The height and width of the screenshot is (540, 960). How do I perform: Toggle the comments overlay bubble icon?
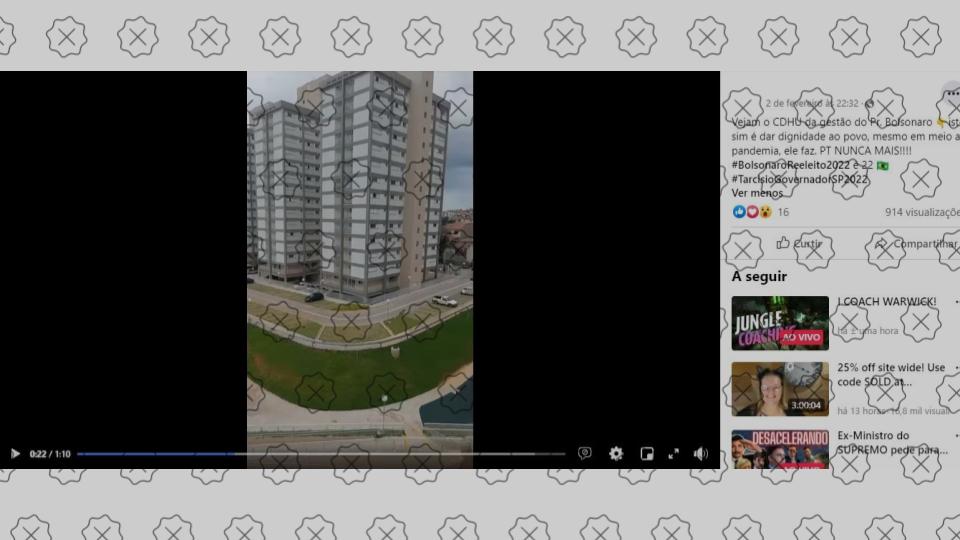pyautogui.click(x=585, y=453)
